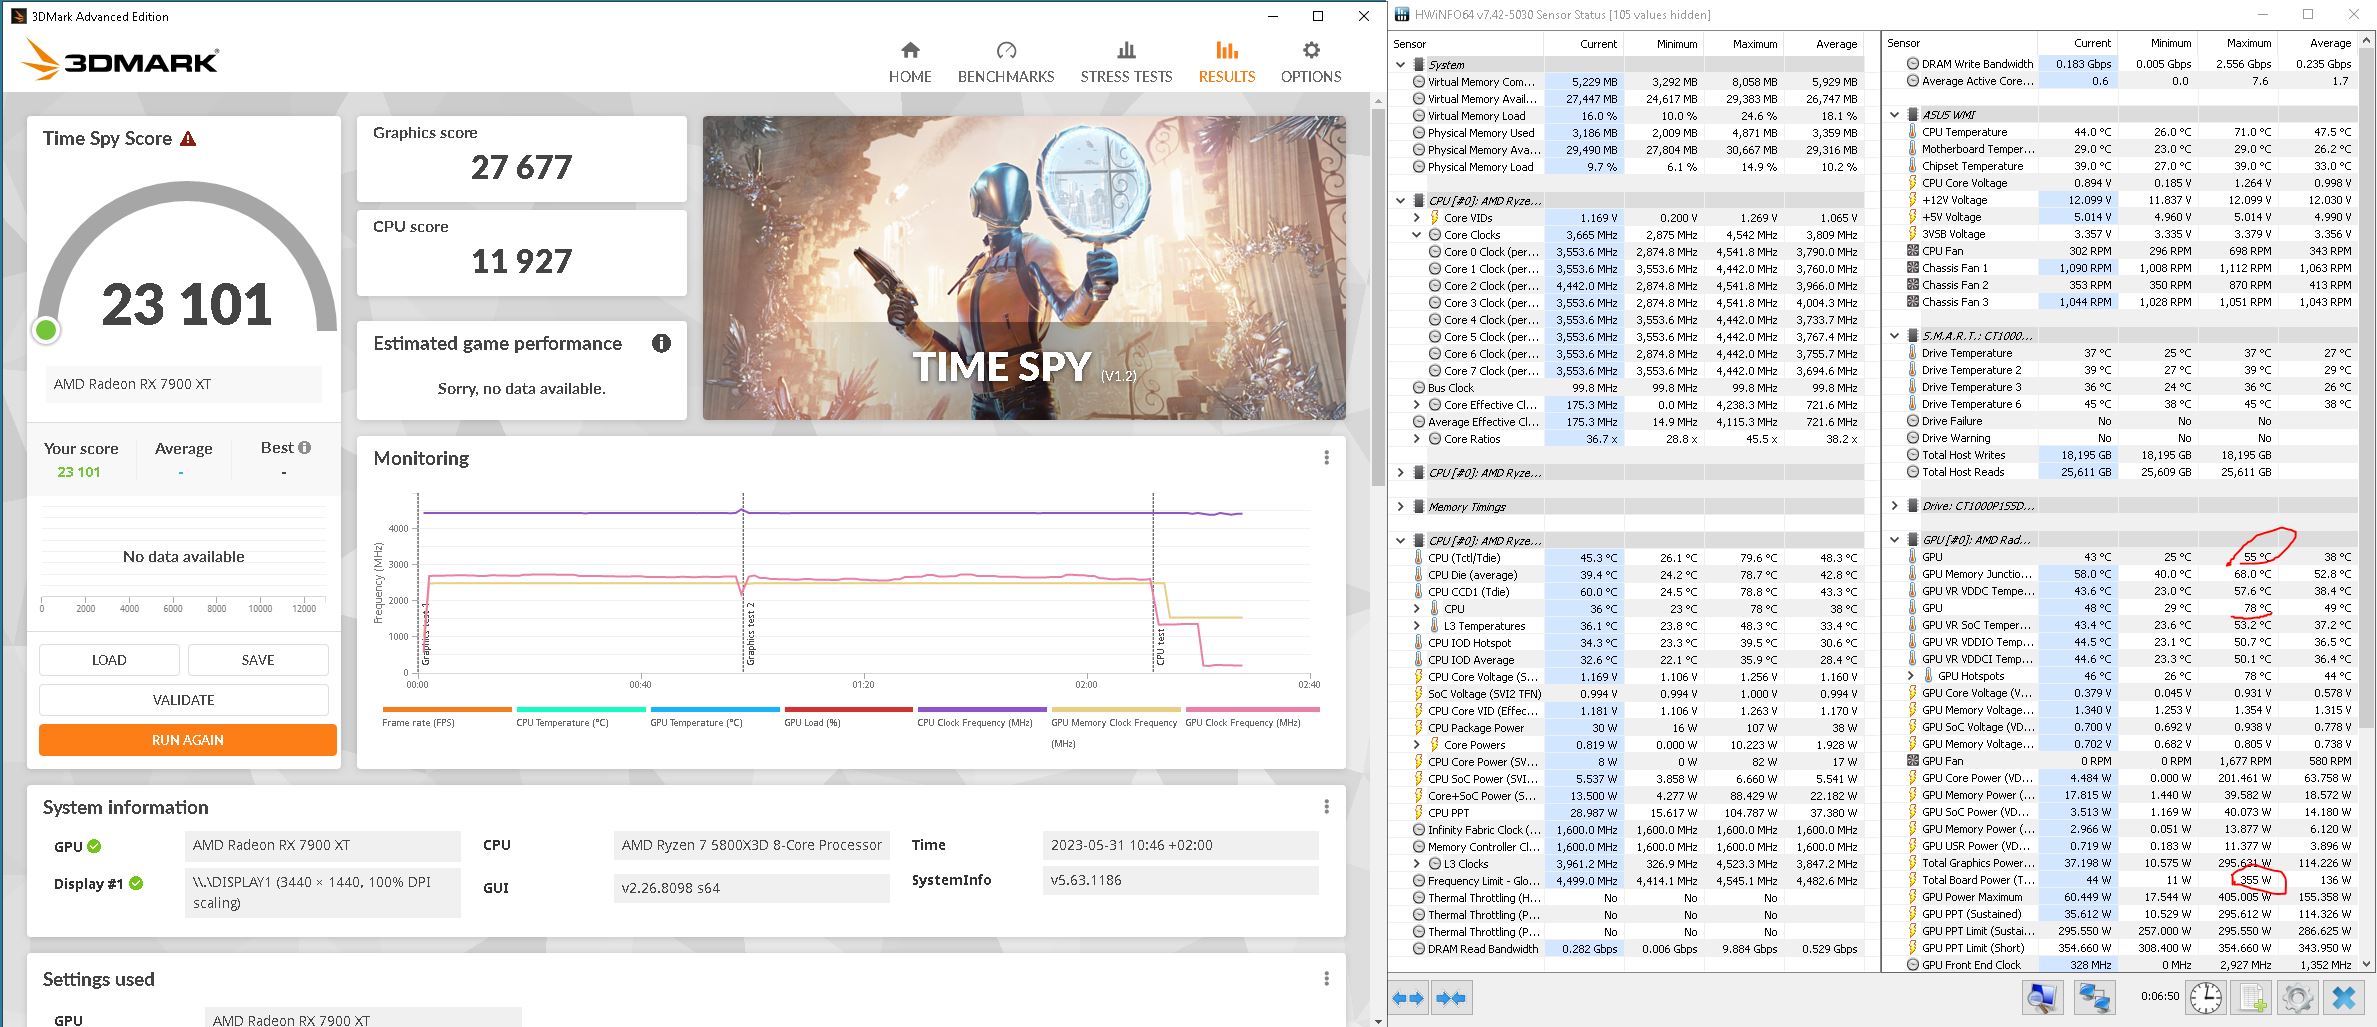Open the Settings used three-dot menu
The image size is (2377, 1027).
tap(1326, 979)
